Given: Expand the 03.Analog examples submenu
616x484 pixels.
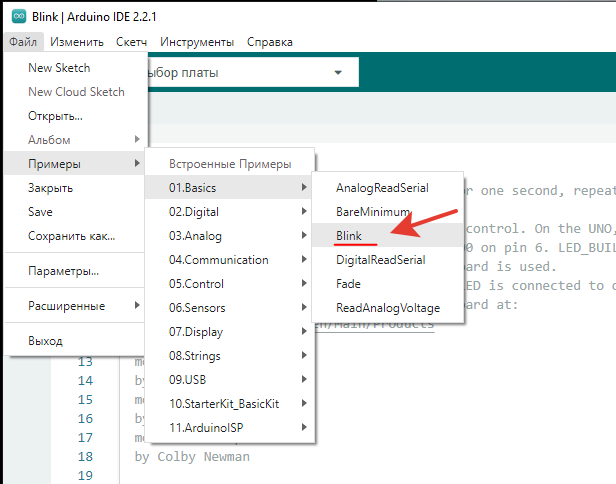Looking at the screenshot, I should (230, 236).
